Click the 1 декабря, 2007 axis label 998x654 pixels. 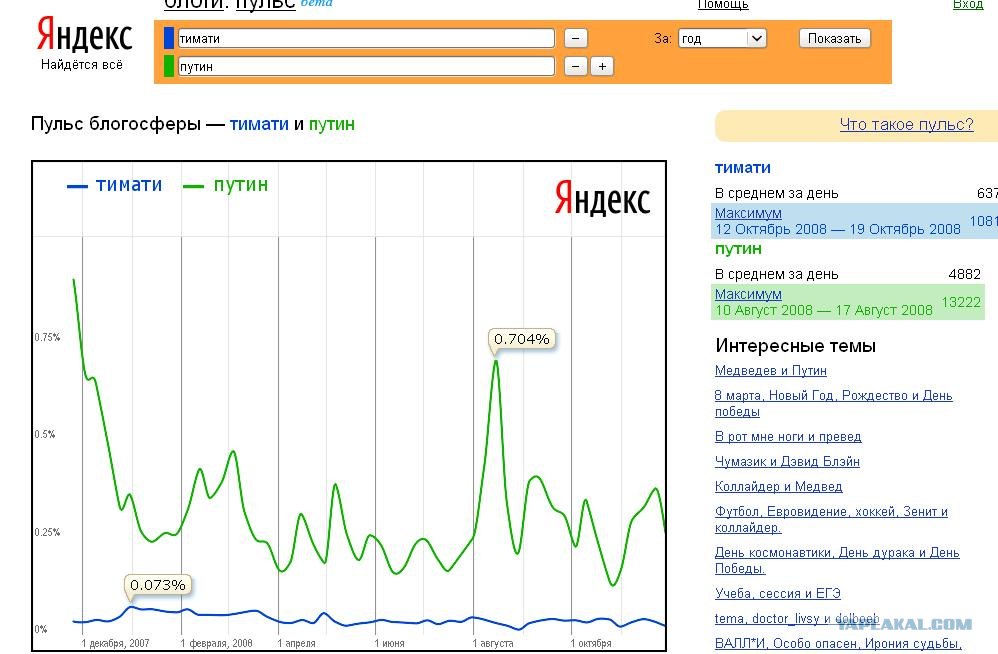pos(115,643)
